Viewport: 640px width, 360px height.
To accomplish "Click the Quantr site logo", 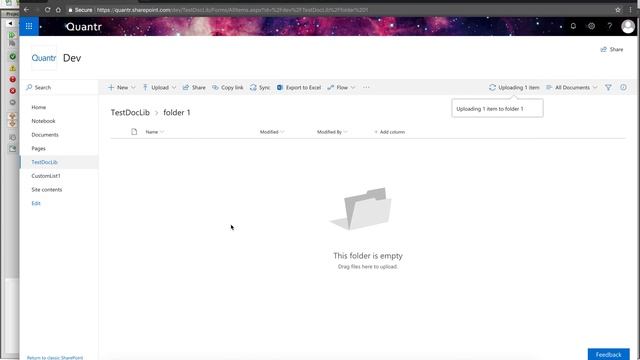I will click(44, 58).
